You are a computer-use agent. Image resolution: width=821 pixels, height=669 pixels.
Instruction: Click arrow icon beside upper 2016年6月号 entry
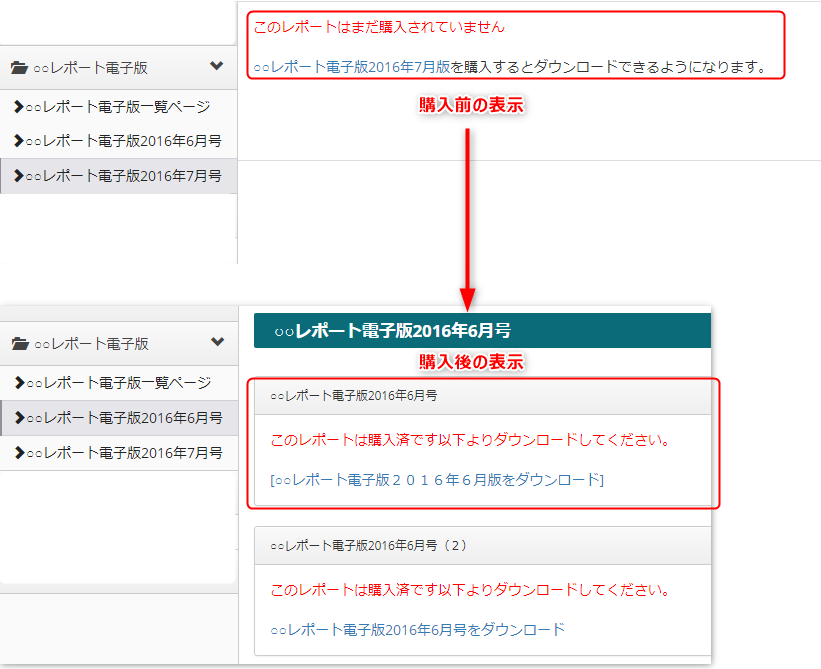click(x=19, y=141)
